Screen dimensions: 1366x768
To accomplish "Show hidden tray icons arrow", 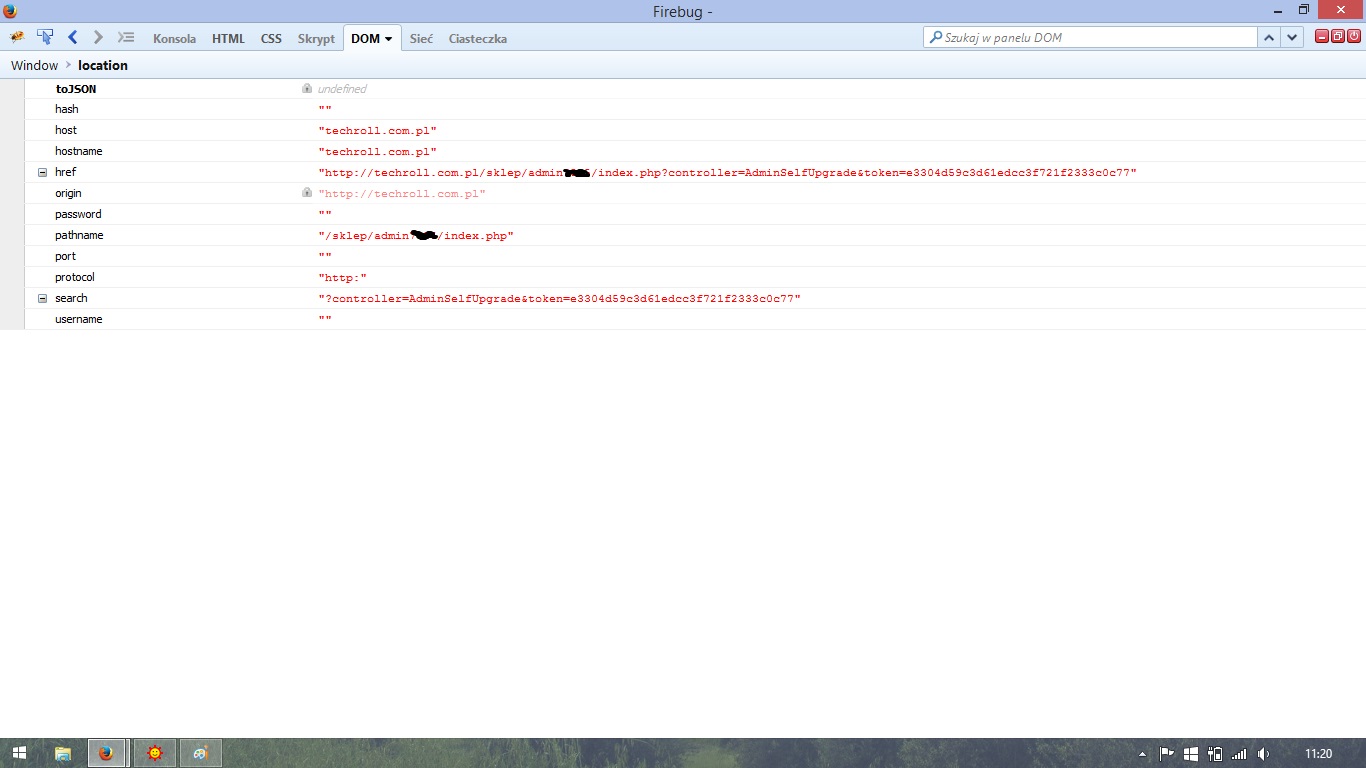I will point(1143,754).
